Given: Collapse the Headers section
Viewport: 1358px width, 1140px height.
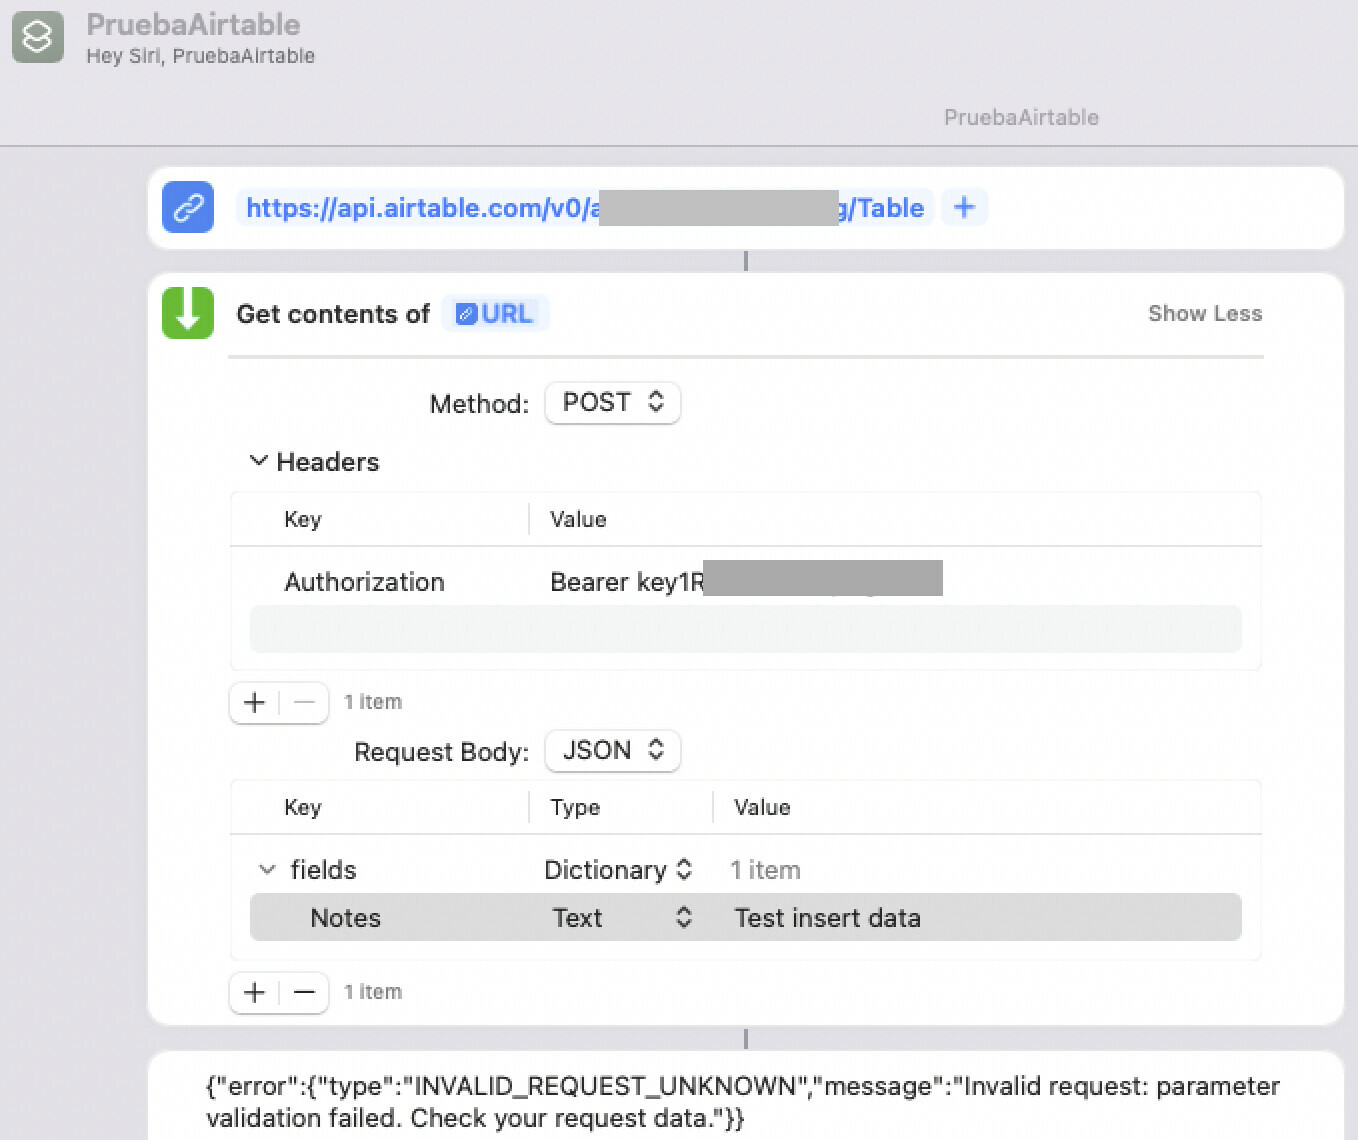Looking at the screenshot, I should point(259,461).
